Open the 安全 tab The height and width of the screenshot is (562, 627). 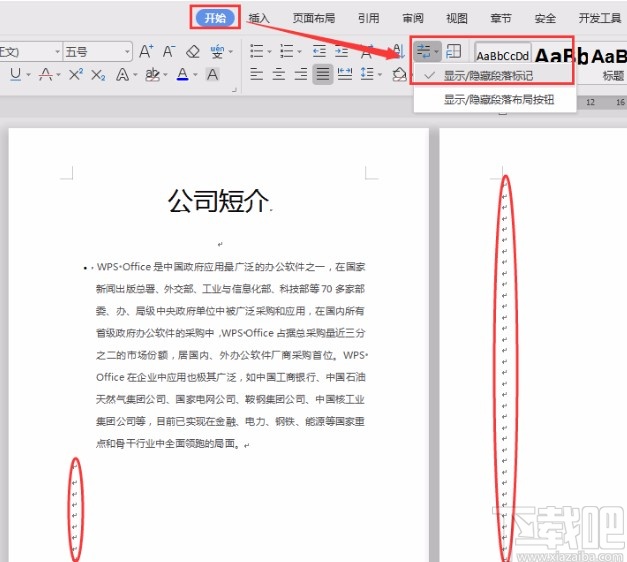click(x=545, y=18)
